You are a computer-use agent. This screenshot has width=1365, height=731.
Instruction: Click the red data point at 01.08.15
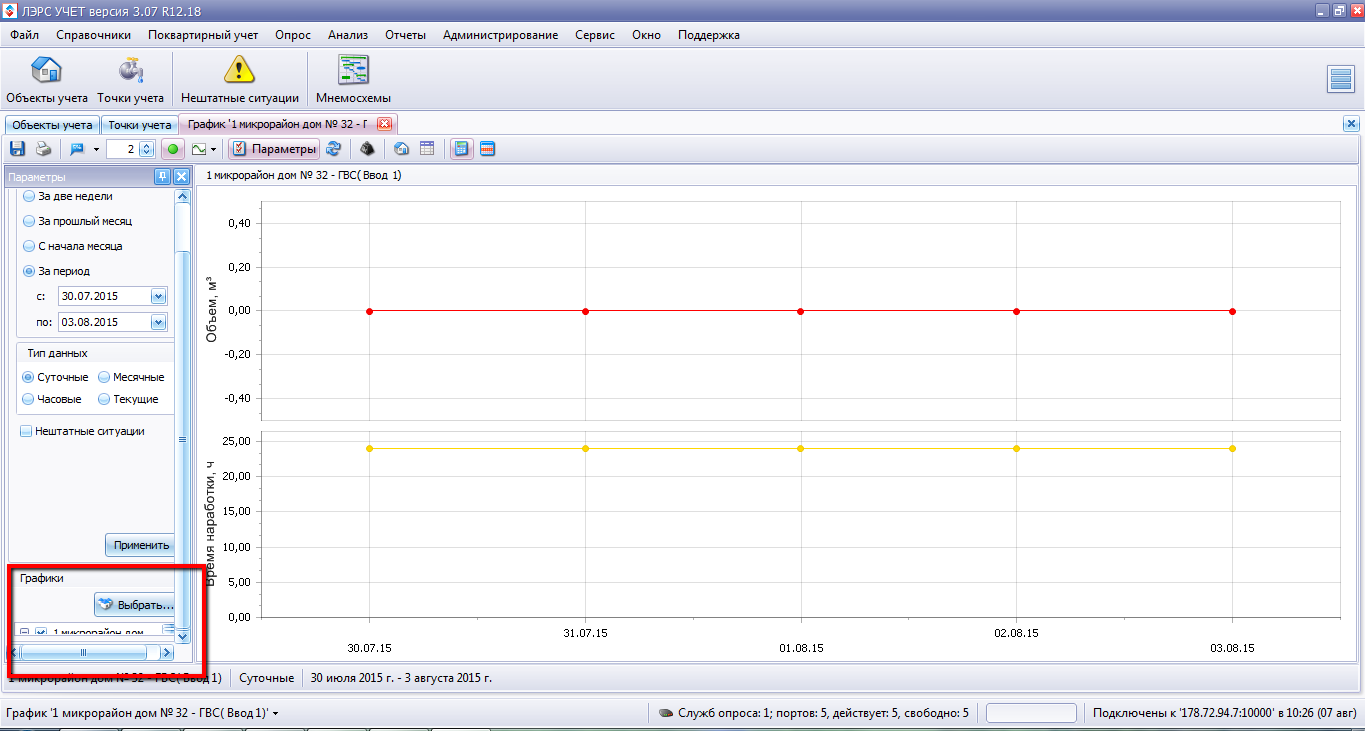(801, 311)
